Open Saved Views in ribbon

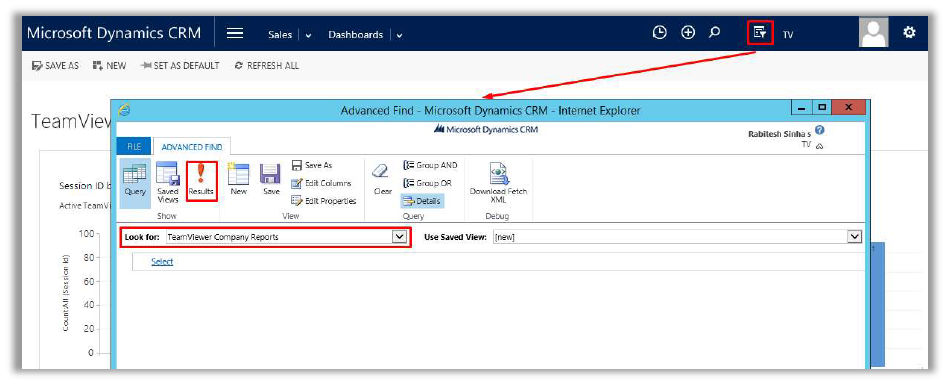(x=167, y=182)
